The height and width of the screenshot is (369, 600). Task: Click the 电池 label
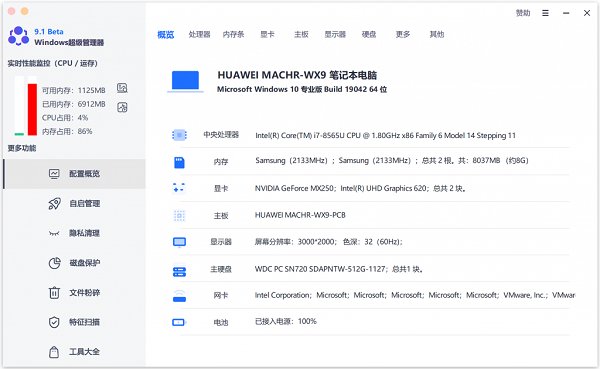click(x=221, y=323)
